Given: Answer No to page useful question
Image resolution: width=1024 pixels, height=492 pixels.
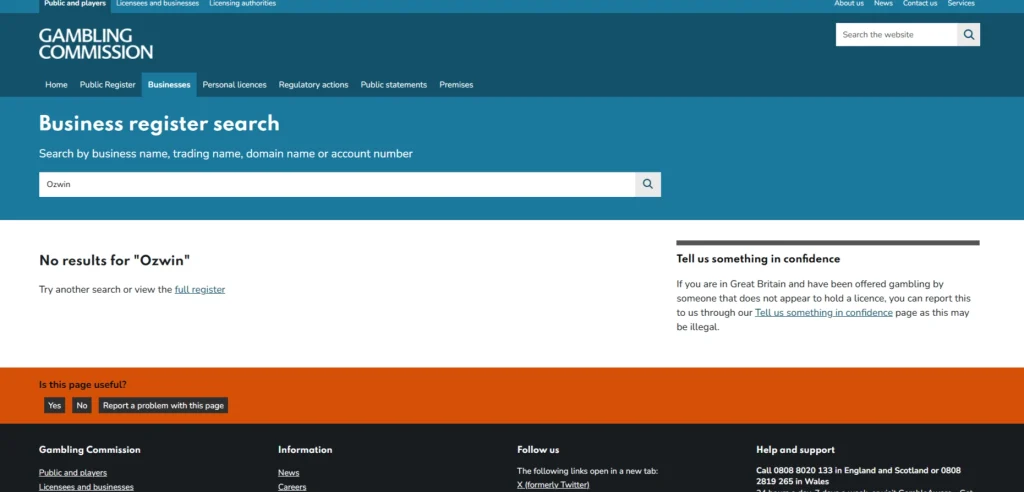Looking at the screenshot, I should coord(82,406).
